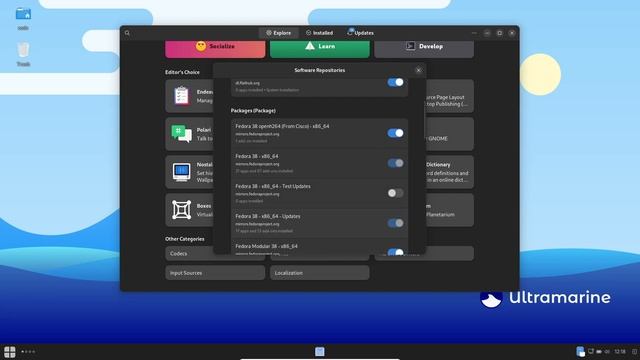Screen dimensions: 640x360
Task: Click the Boxes app icon
Action: click(182, 210)
